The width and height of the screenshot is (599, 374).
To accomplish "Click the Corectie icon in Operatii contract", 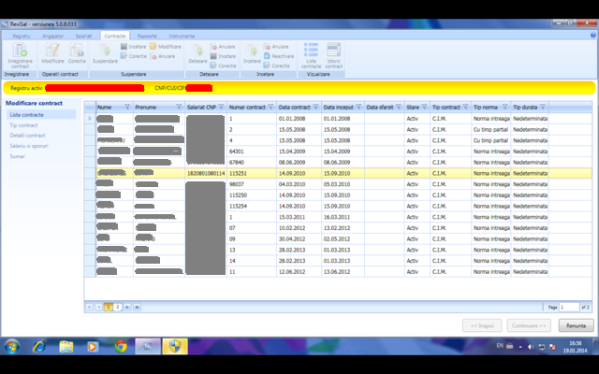I will click(77, 54).
